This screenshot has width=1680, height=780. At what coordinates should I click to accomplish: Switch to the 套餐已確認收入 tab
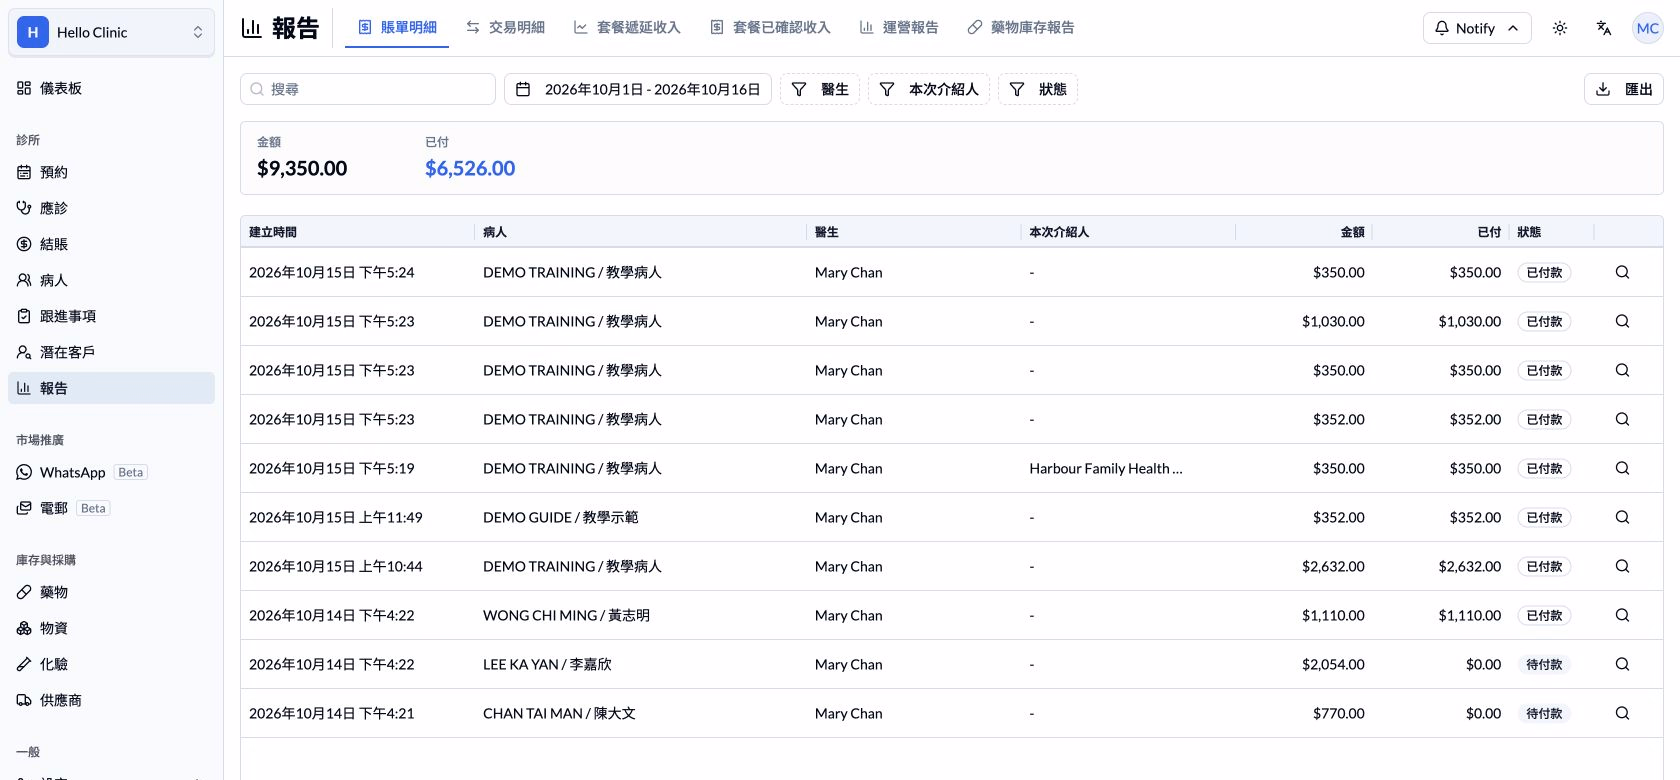coord(771,27)
